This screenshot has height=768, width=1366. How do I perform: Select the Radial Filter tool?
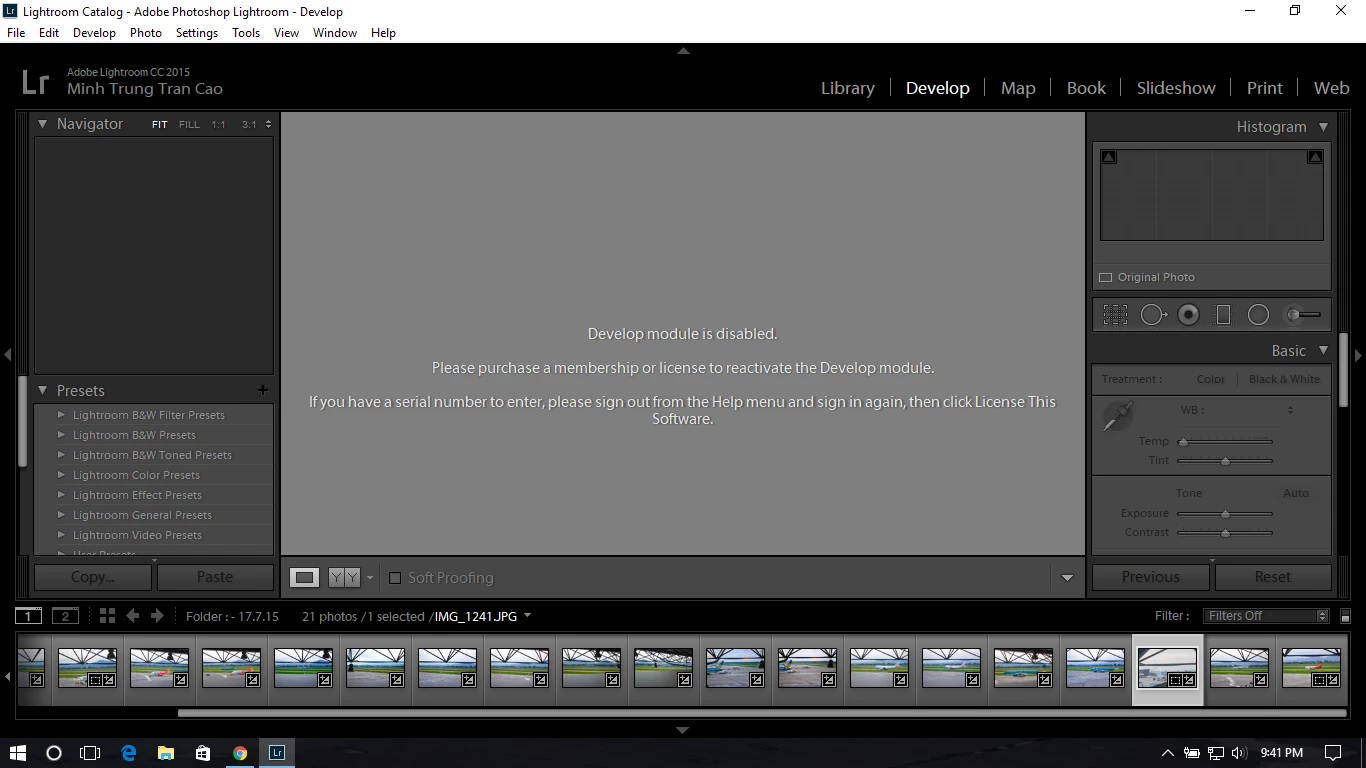click(1258, 315)
